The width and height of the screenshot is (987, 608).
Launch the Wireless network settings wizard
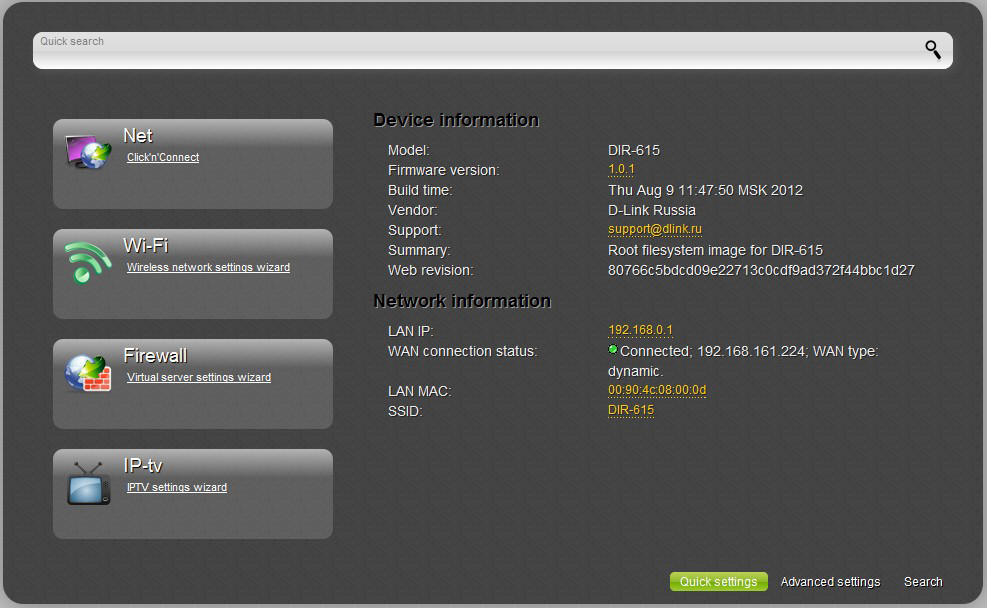(x=208, y=268)
